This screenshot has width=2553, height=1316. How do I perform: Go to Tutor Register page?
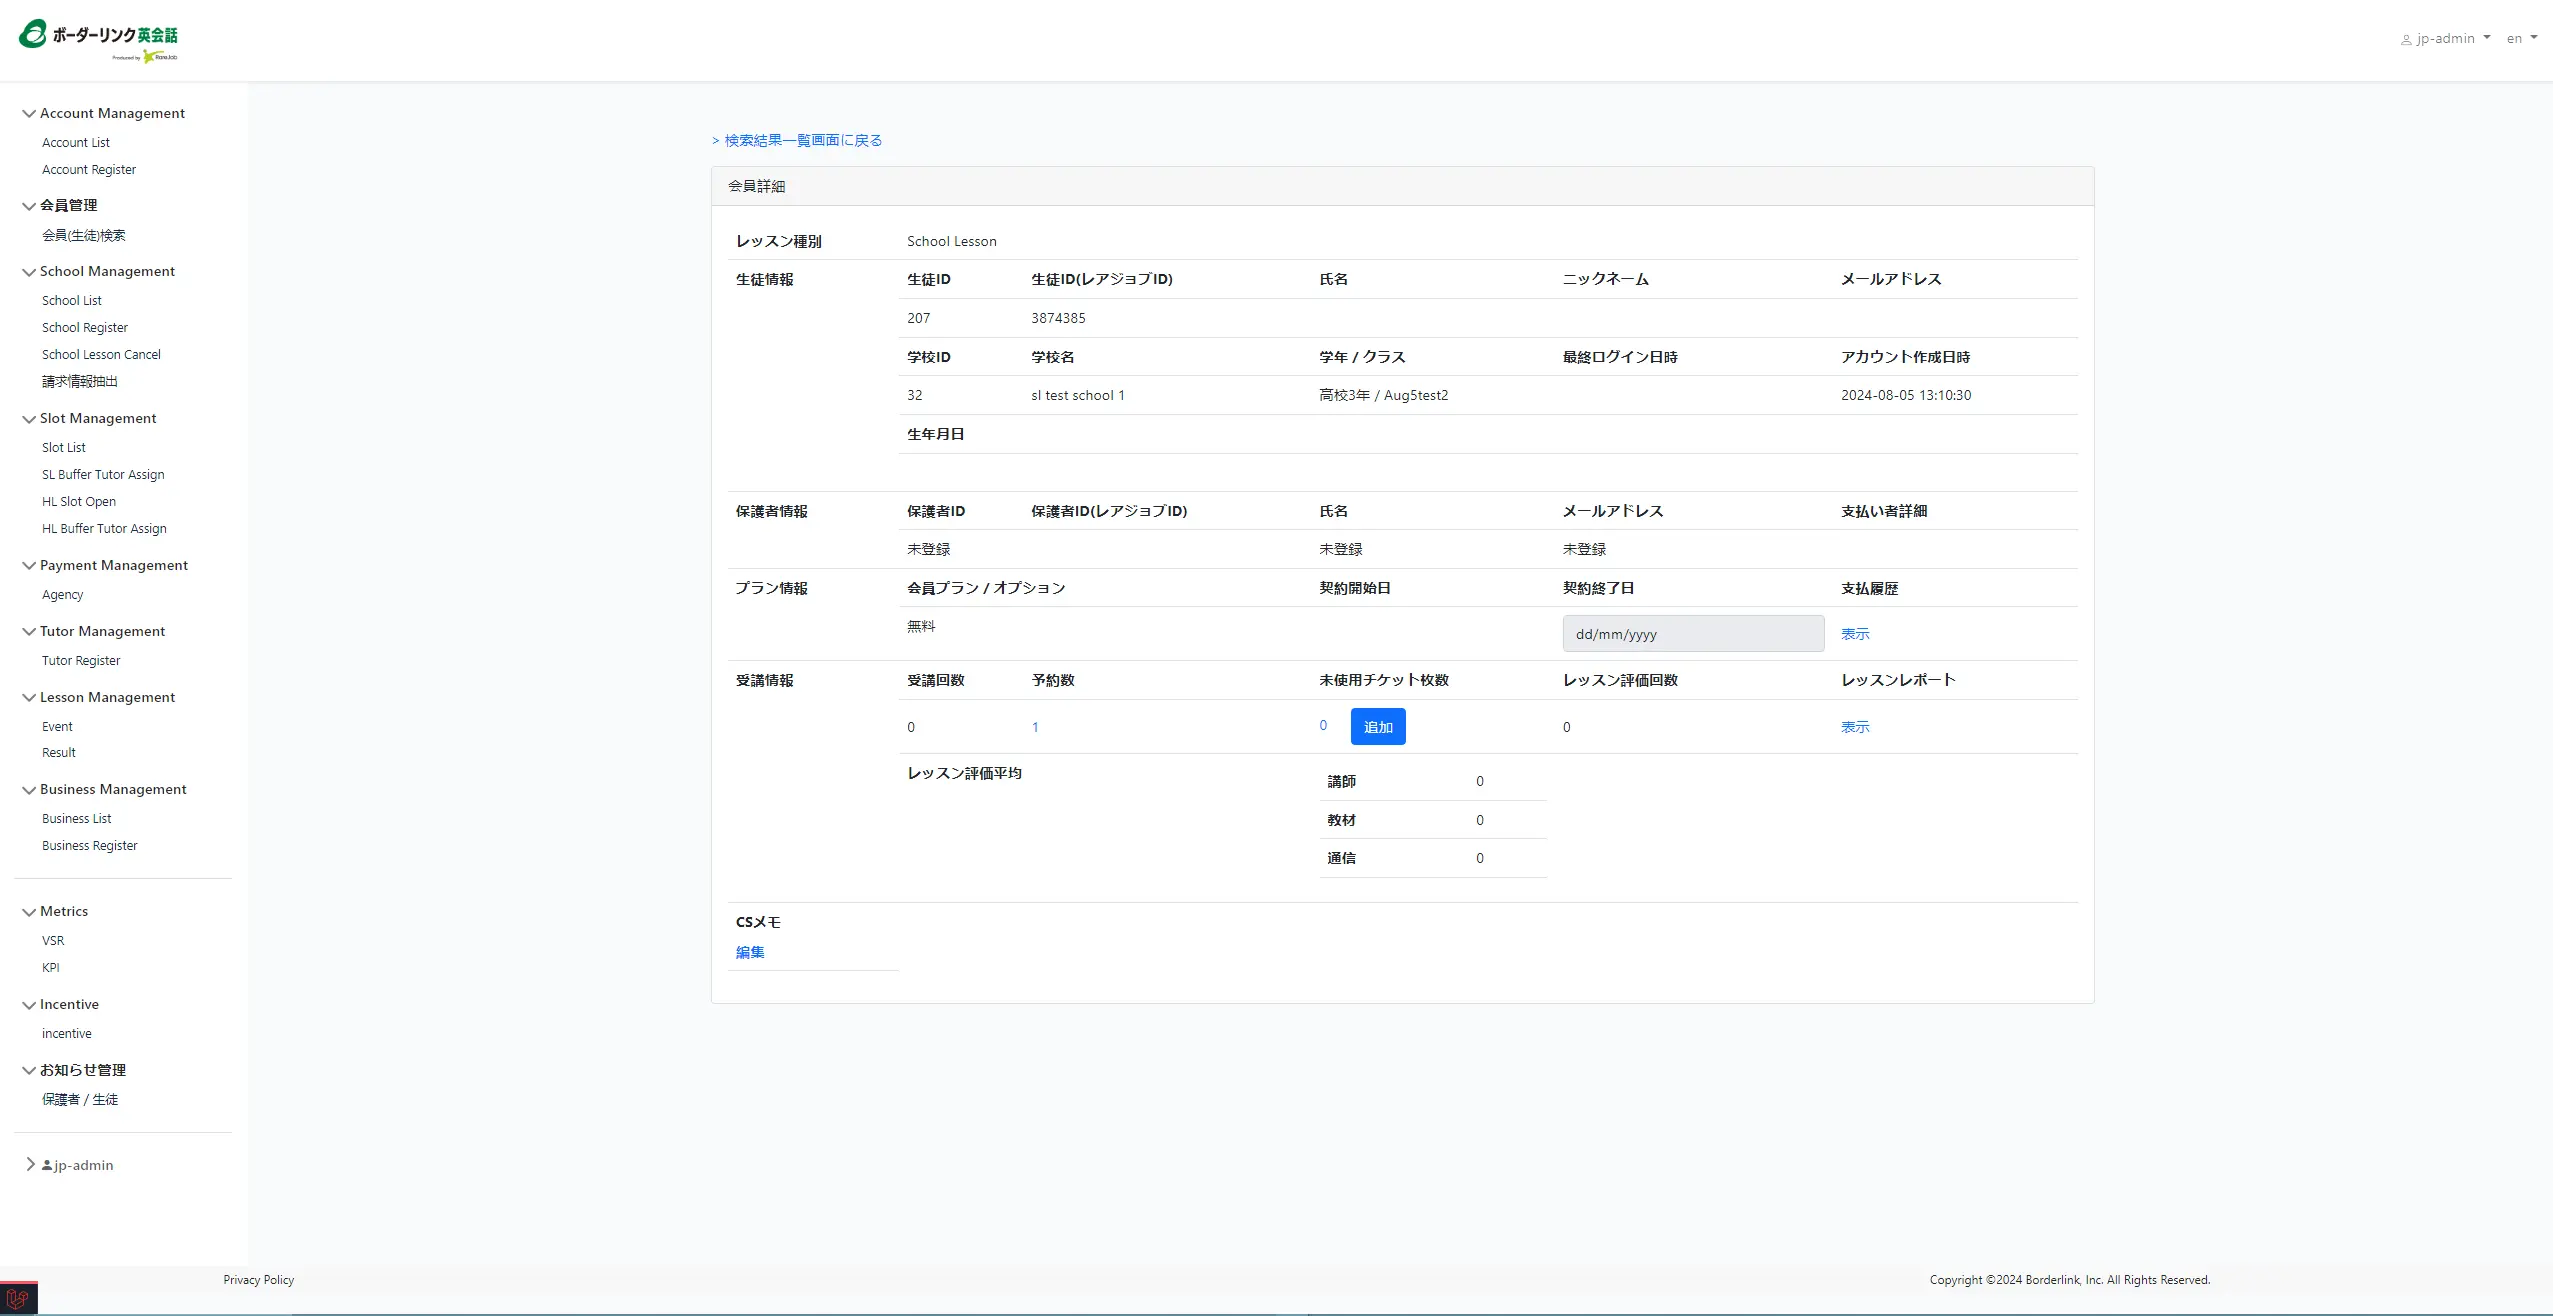point(81,661)
